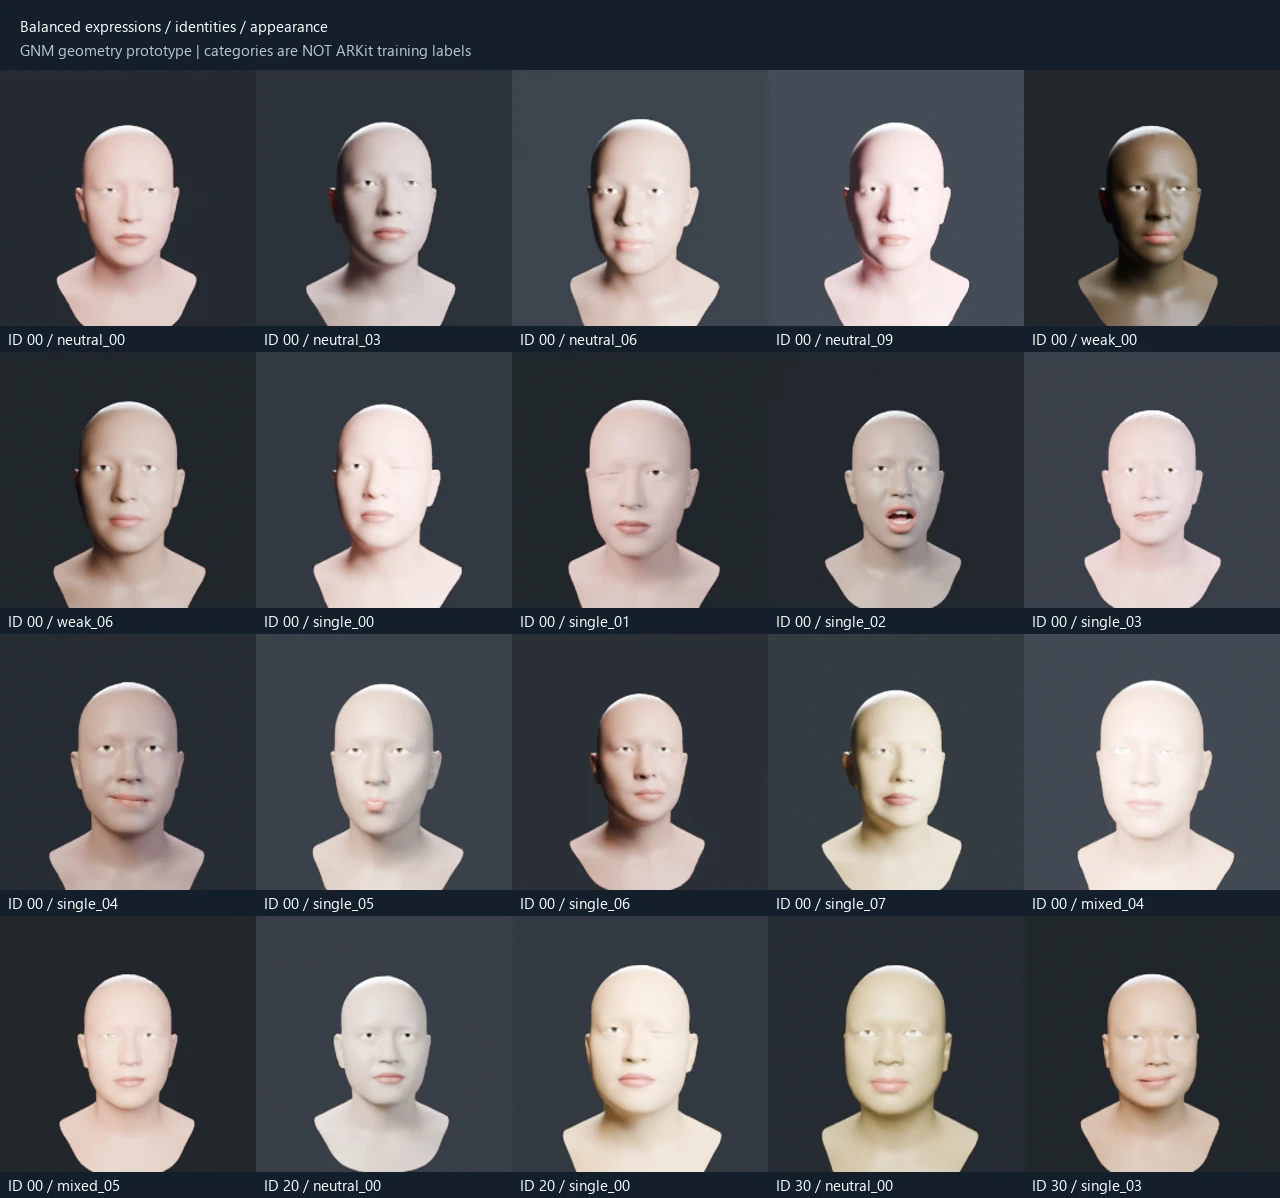This screenshot has height=1198, width=1280.
Task: Click the caption "ID 00 / single_04"
Action: coord(63,904)
